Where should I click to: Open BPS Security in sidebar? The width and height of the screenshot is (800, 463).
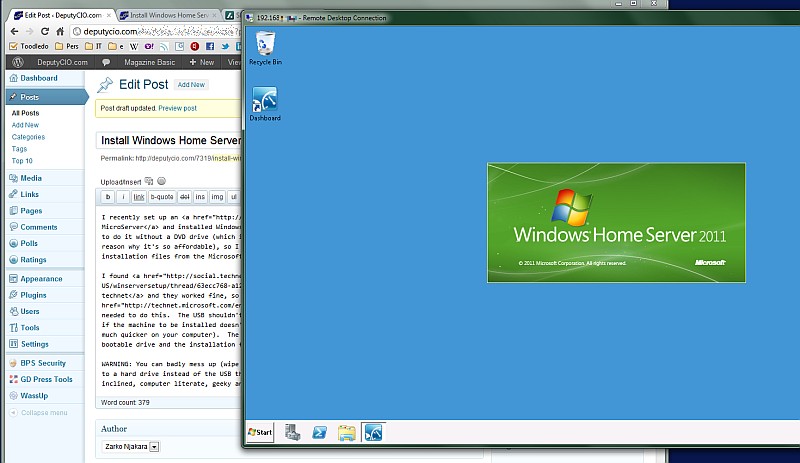pyautogui.click(x=43, y=363)
